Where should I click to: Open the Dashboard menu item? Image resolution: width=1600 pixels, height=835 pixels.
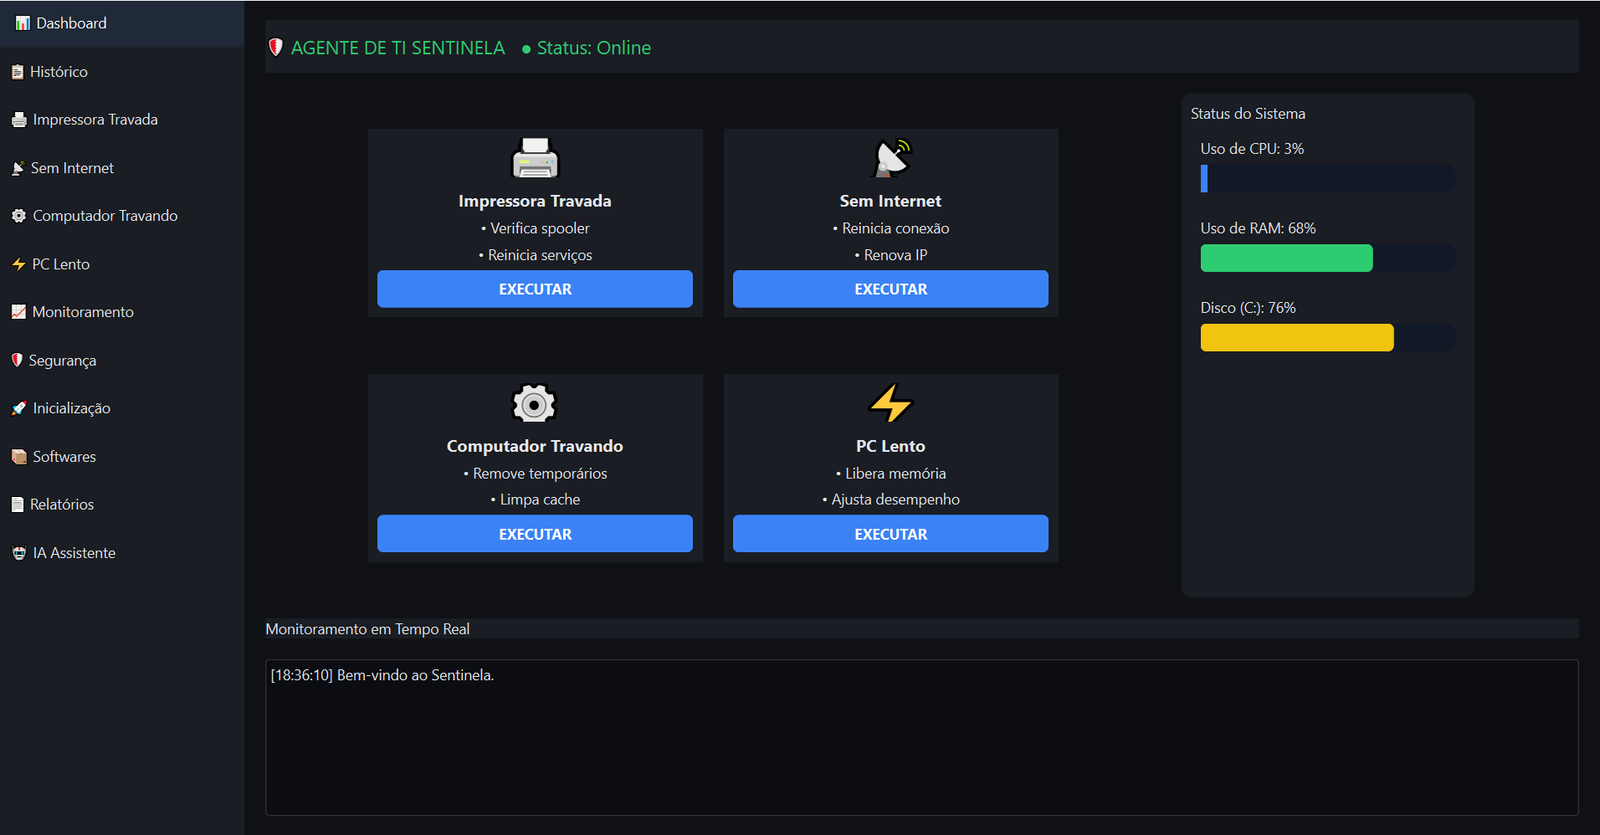coord(122,23)
